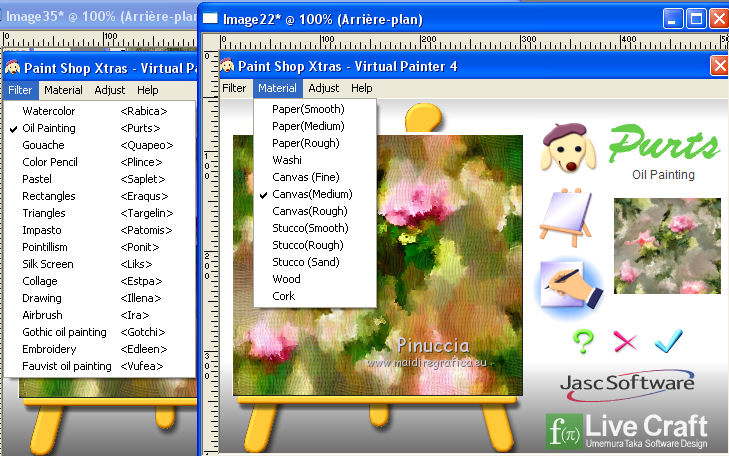Open the Adjust menu in front Virtual Painter window
Viewport: 729px width, 456px height.
tap(324, 88)
